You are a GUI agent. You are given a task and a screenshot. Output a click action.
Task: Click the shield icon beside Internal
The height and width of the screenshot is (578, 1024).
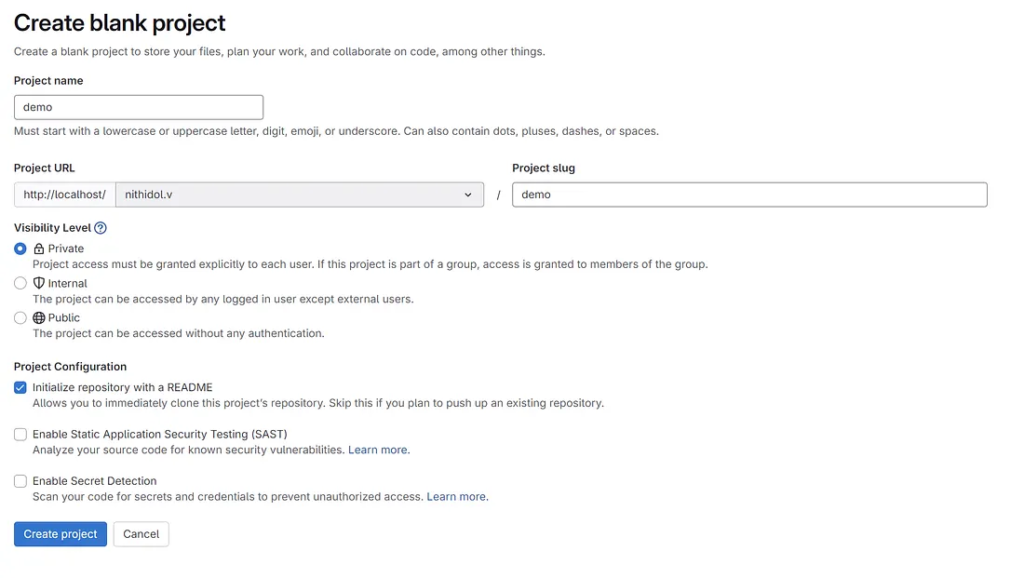pos(39,283)
